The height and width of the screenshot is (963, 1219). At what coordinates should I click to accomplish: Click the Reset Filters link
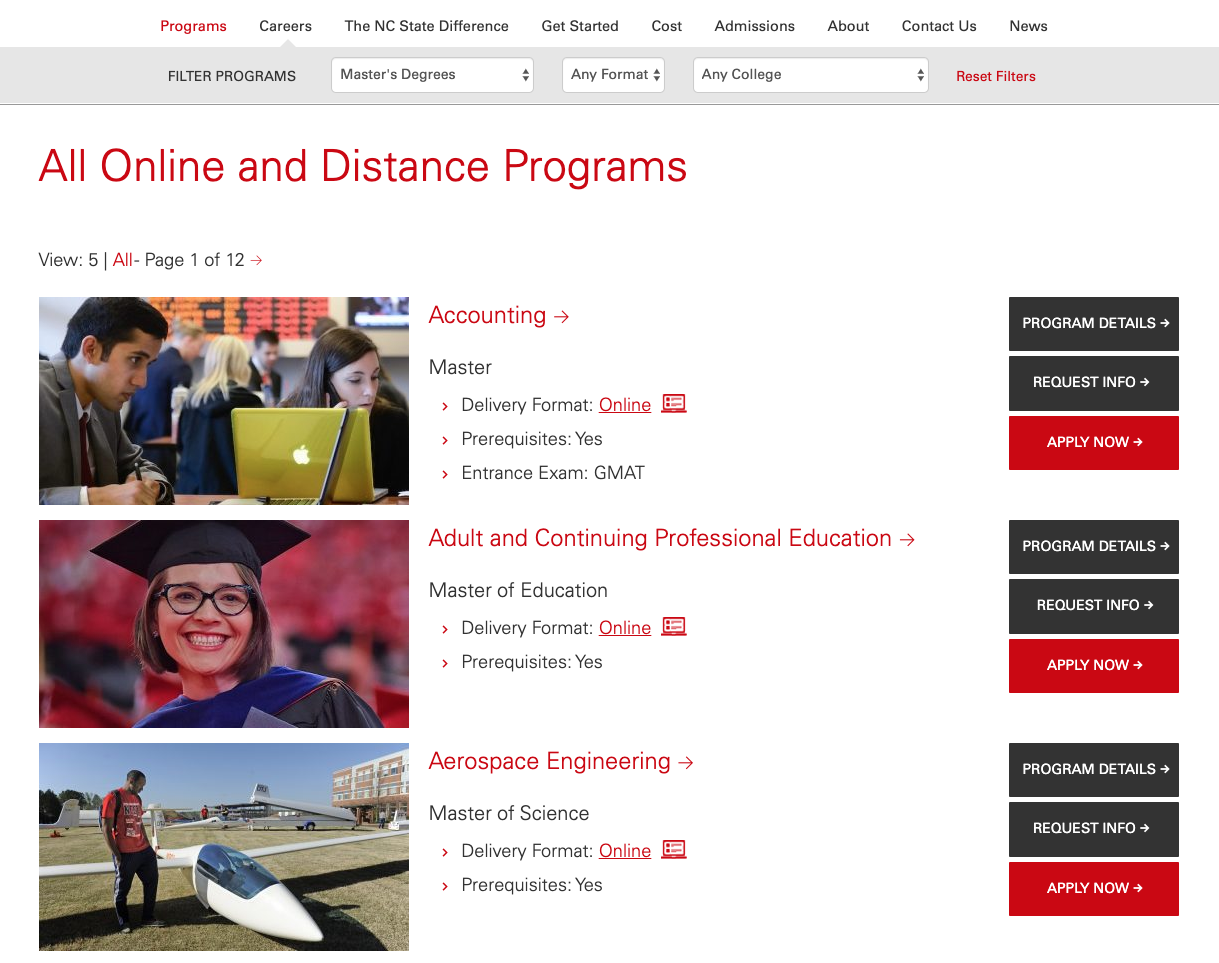[996, 76]
